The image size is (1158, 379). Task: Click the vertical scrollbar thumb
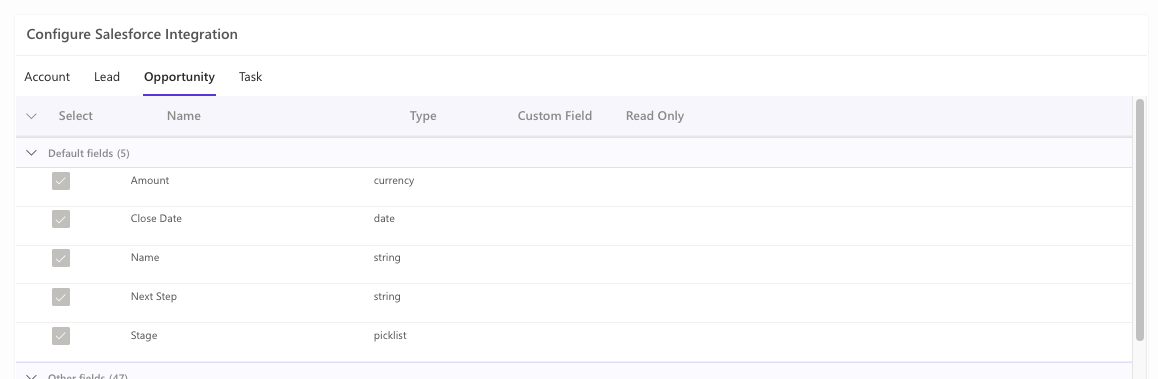1140,219
